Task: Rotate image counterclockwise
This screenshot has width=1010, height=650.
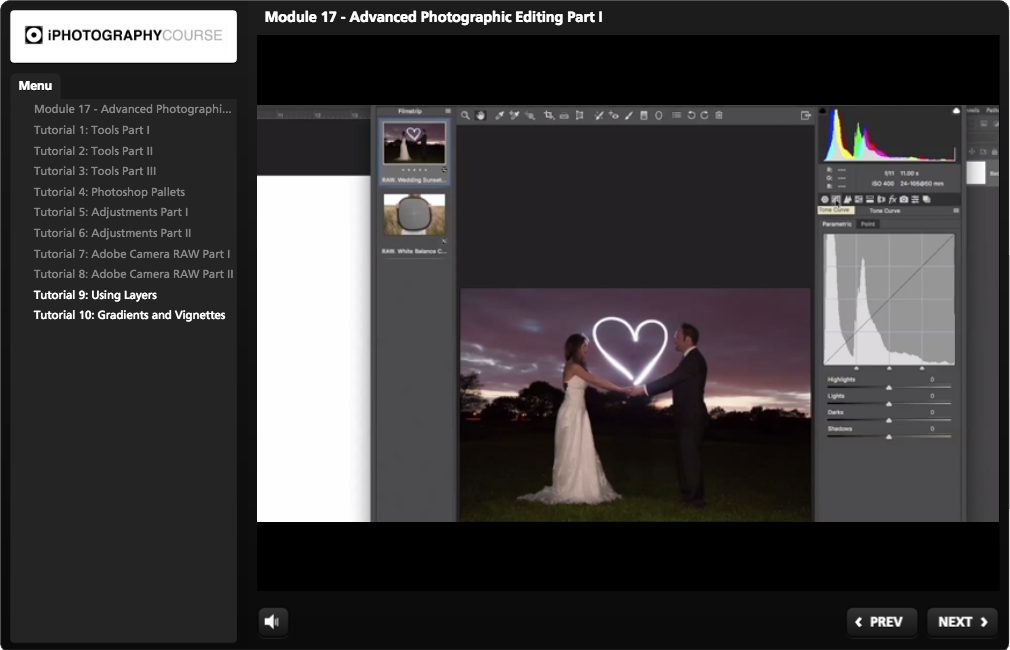Action: (691, 115)
